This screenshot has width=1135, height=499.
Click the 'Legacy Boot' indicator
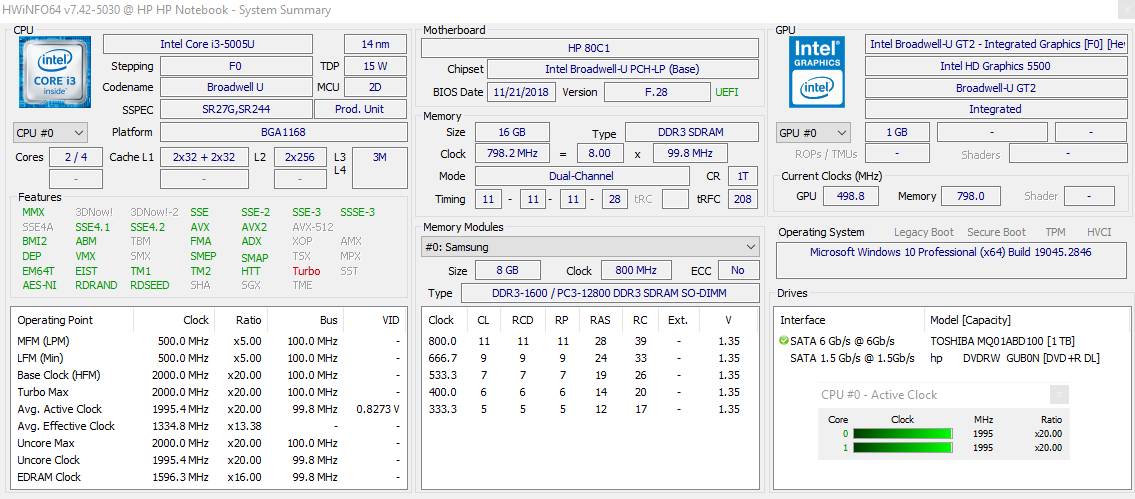(924, 232)
